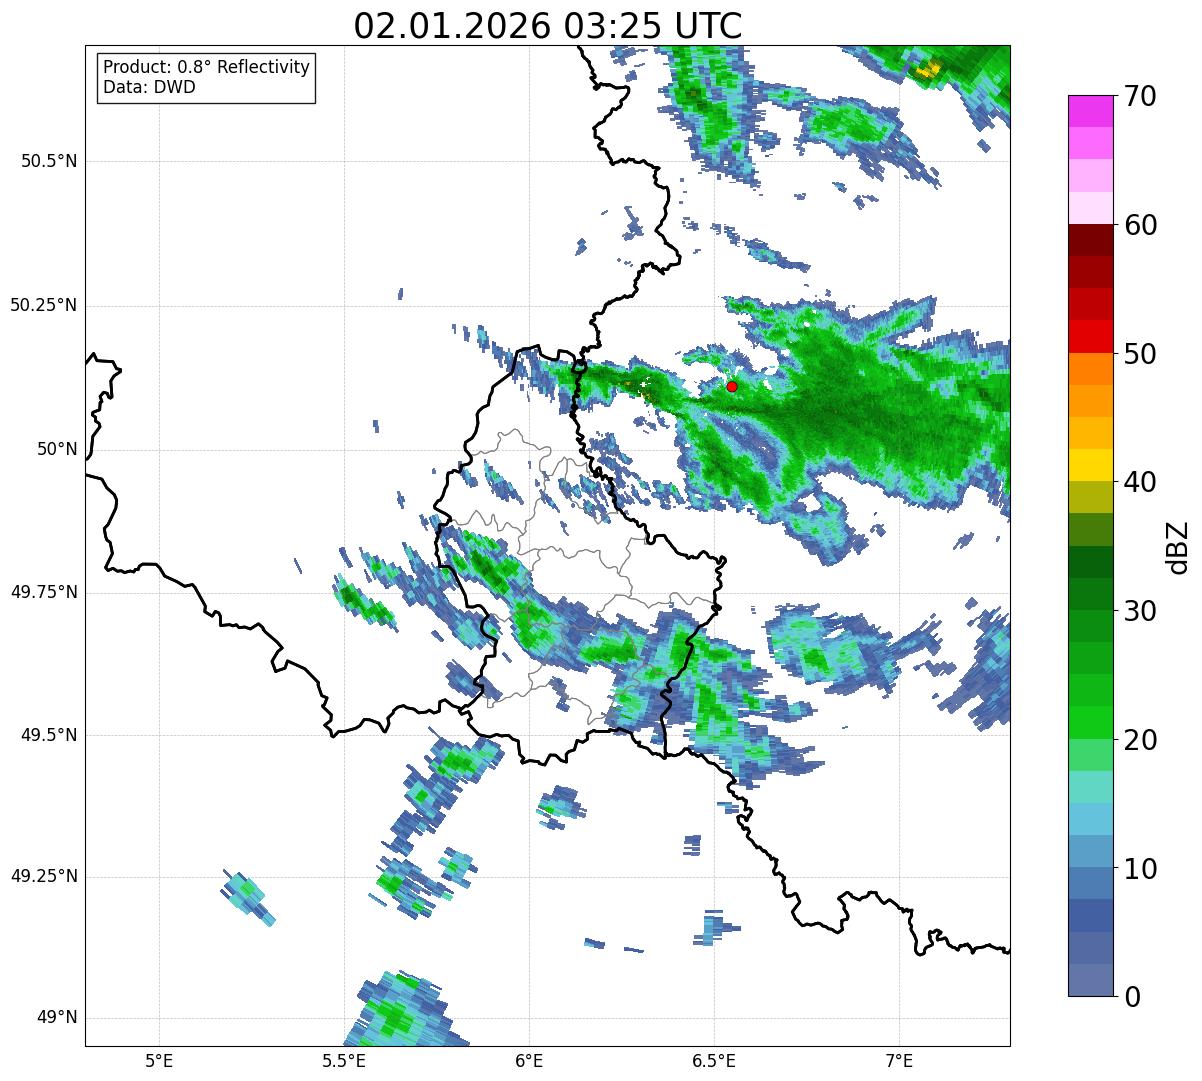The image size is (1202, 1081).
Task: Click the 7°E longitude label
Action: coord(899,1060)
